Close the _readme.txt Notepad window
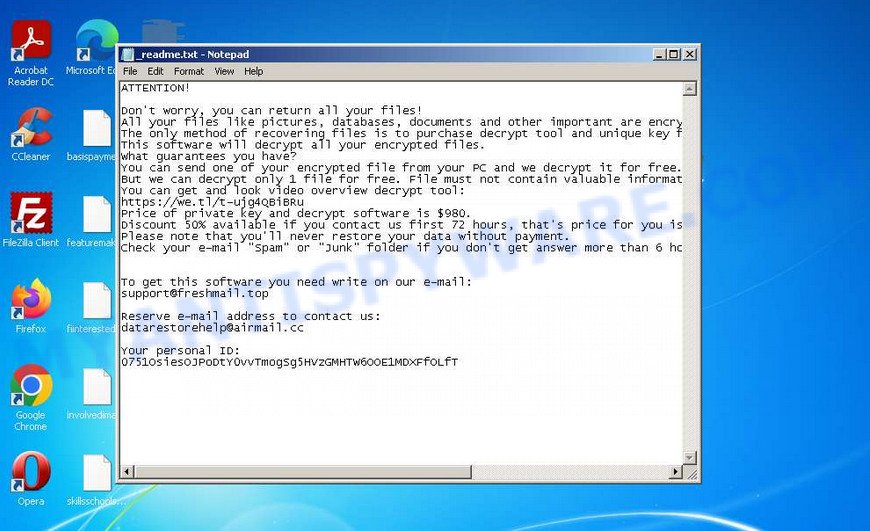The image size is (870, 531). (689, 54)
